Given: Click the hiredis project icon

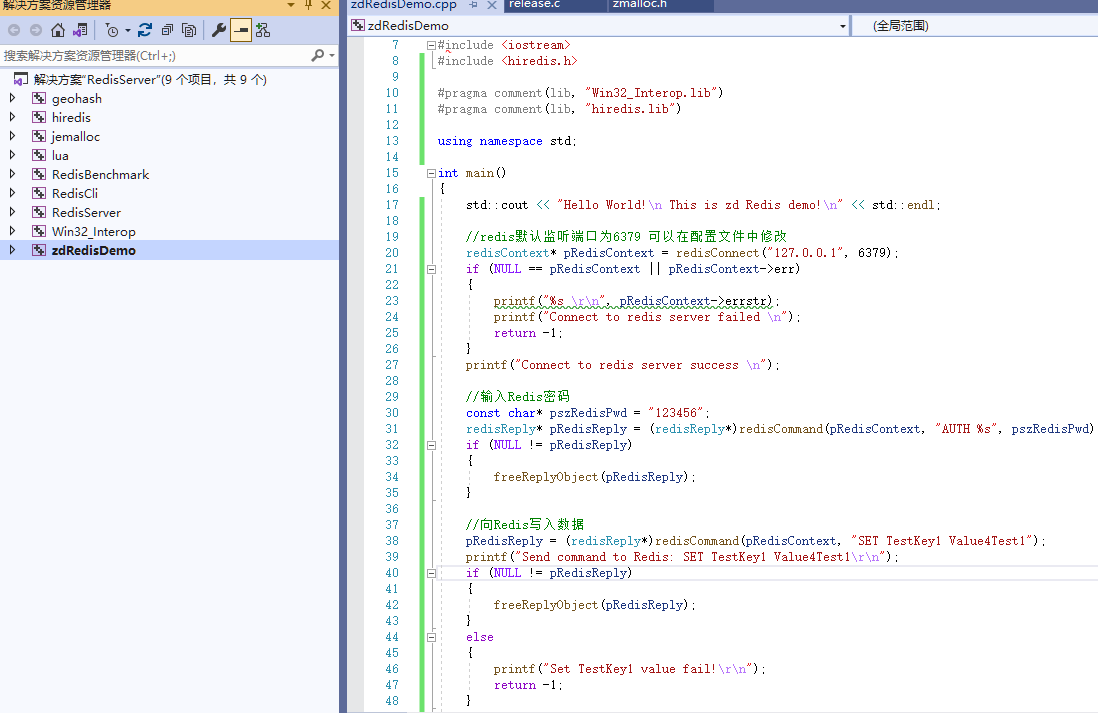Looking at the screenshot, I should click(x=39, y=117).
